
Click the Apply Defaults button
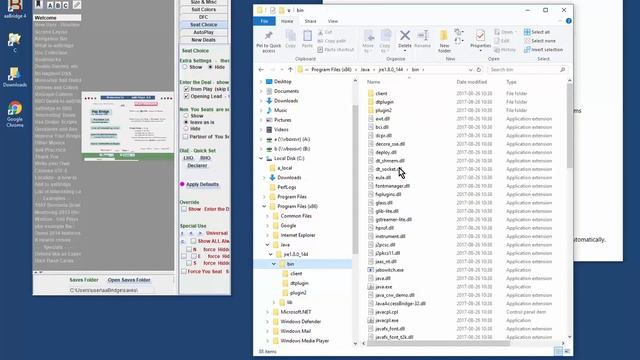click(202, 184)
